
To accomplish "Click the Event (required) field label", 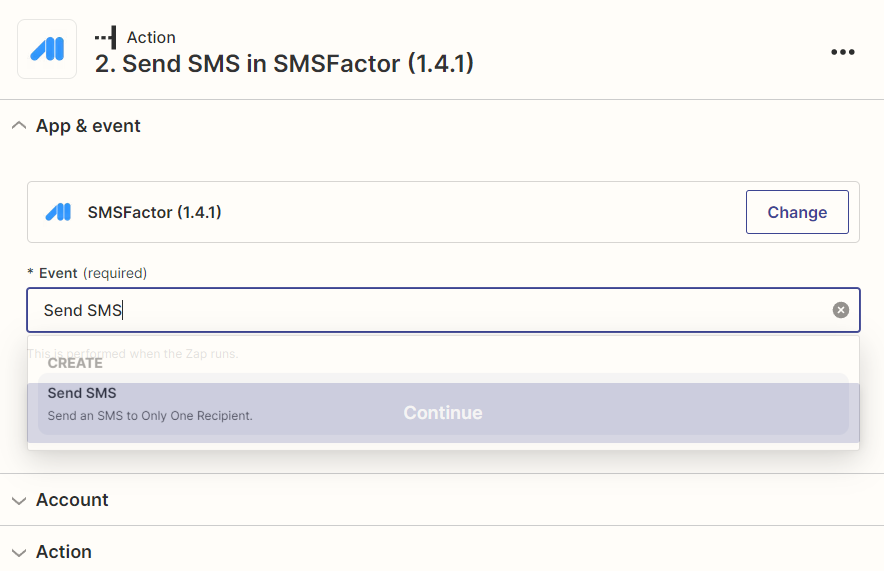I will coord(87,273).
